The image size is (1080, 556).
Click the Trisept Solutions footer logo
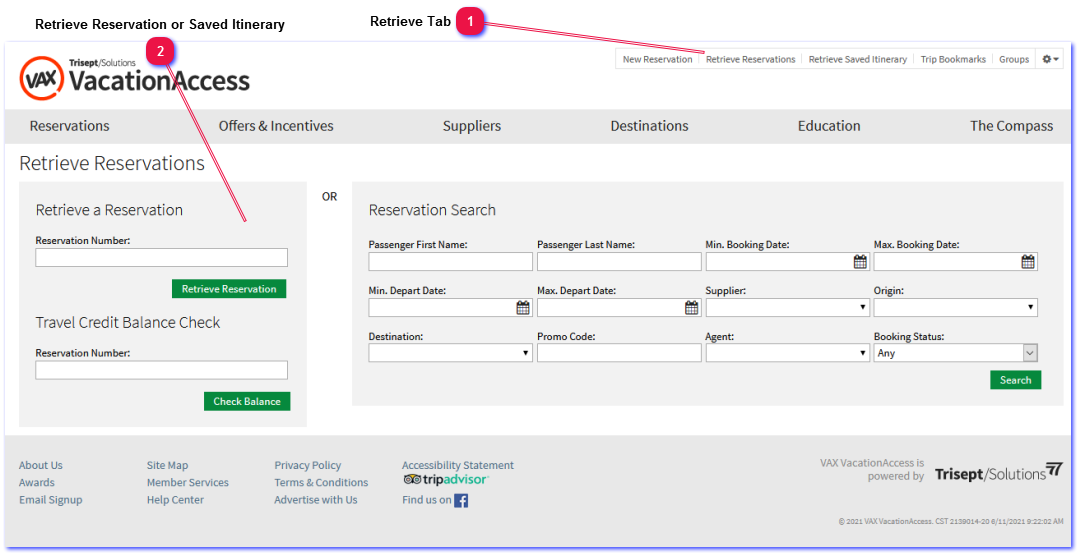[x=999, y=472]
